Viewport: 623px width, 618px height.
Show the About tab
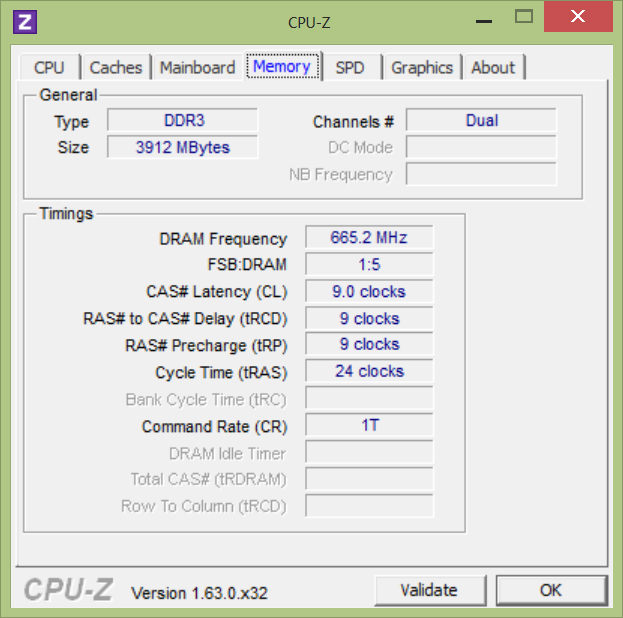tap(493, 67)
